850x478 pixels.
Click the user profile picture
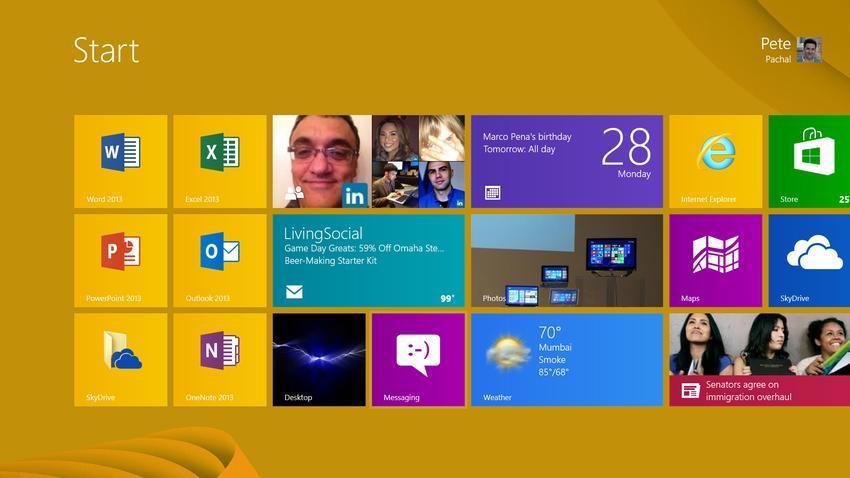[x=810, y=49]
